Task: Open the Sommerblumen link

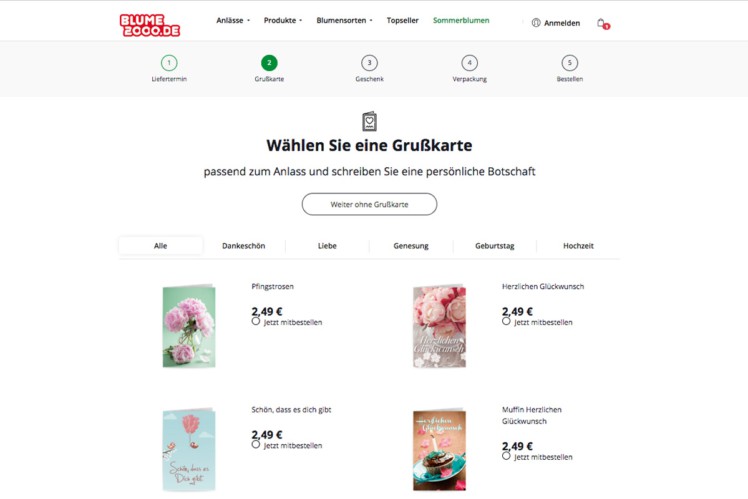Action: (x=461, y=21)
